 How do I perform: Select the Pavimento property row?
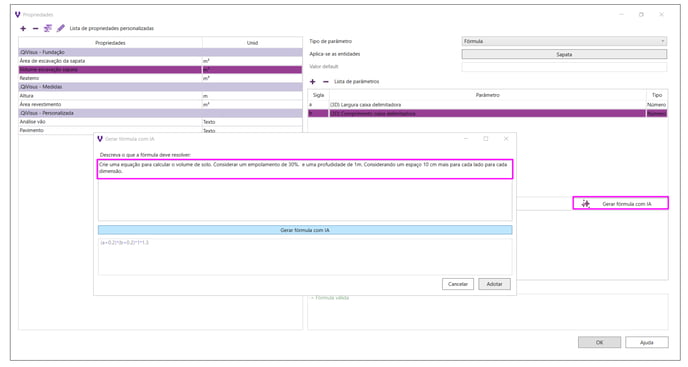[160, 130]
